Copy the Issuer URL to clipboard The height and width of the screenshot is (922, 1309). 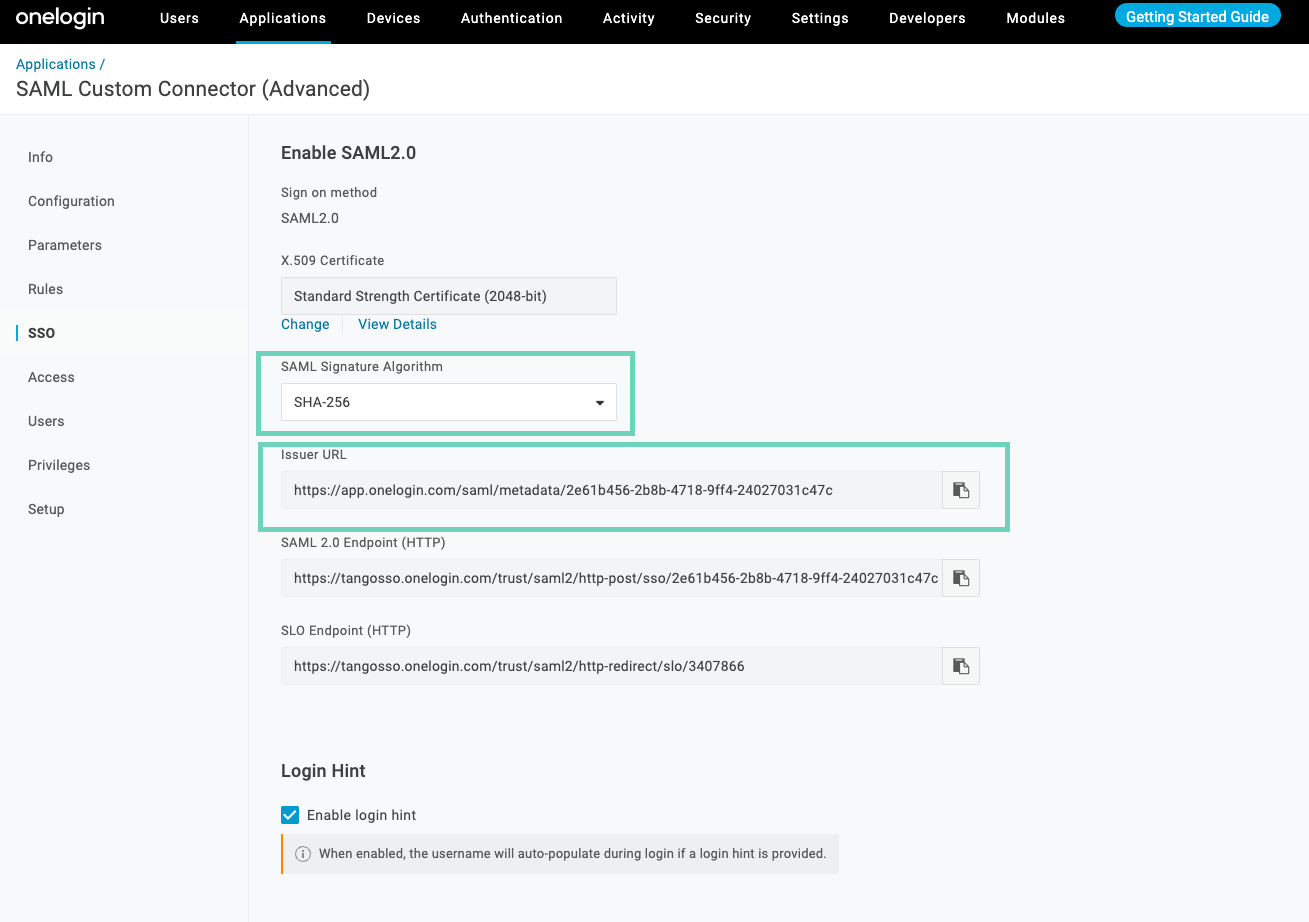coord(960,490)
